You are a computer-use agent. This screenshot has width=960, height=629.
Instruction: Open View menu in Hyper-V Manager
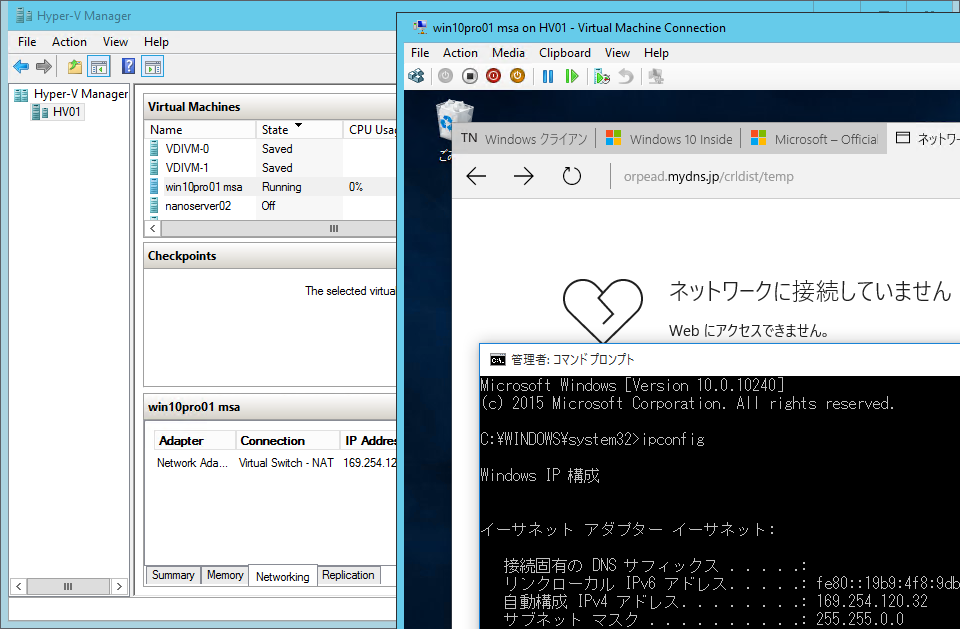point(115,42)
